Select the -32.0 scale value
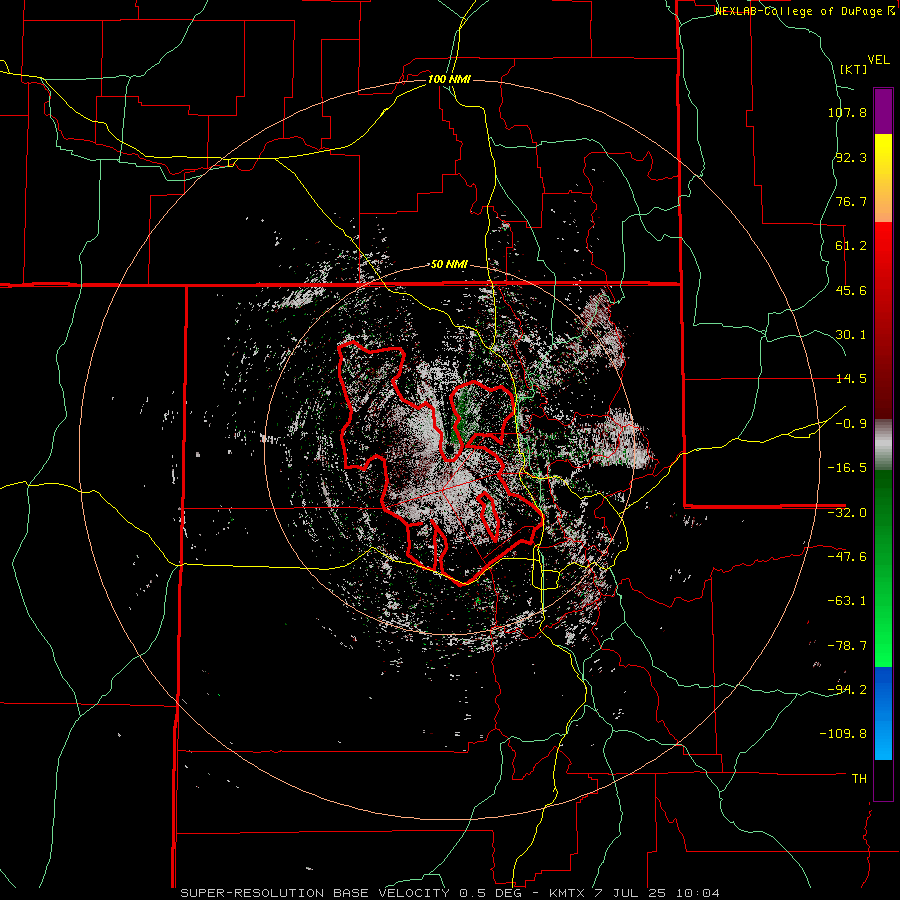 (847, 513)
